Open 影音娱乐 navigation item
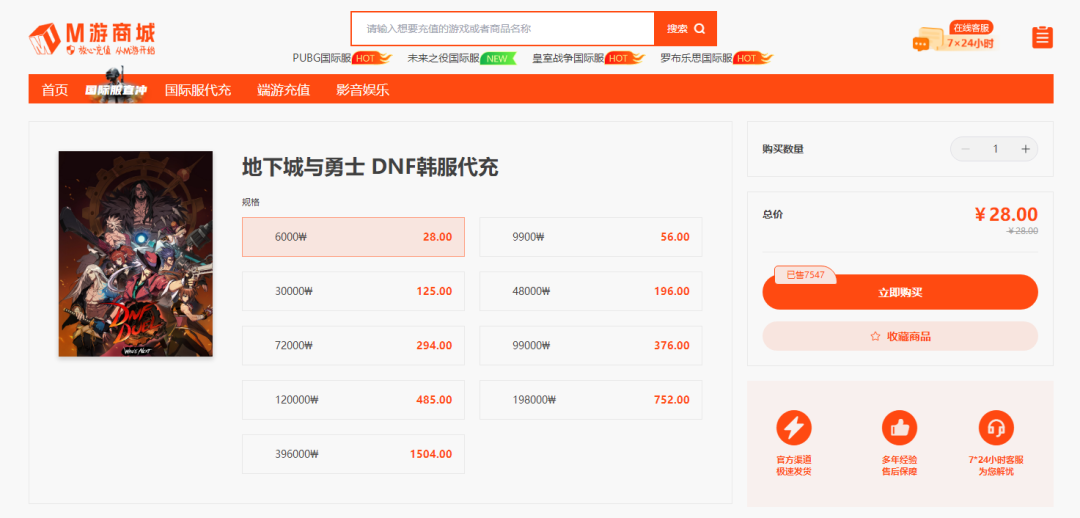 363,90
